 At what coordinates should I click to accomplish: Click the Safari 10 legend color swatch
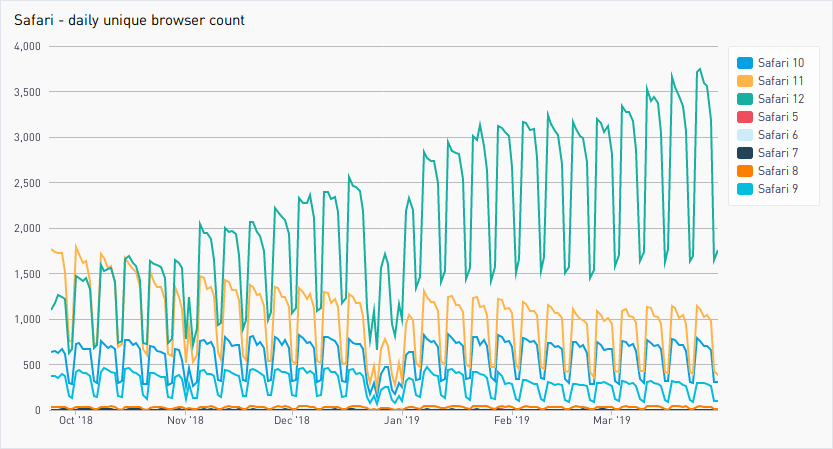coord(745,63)
